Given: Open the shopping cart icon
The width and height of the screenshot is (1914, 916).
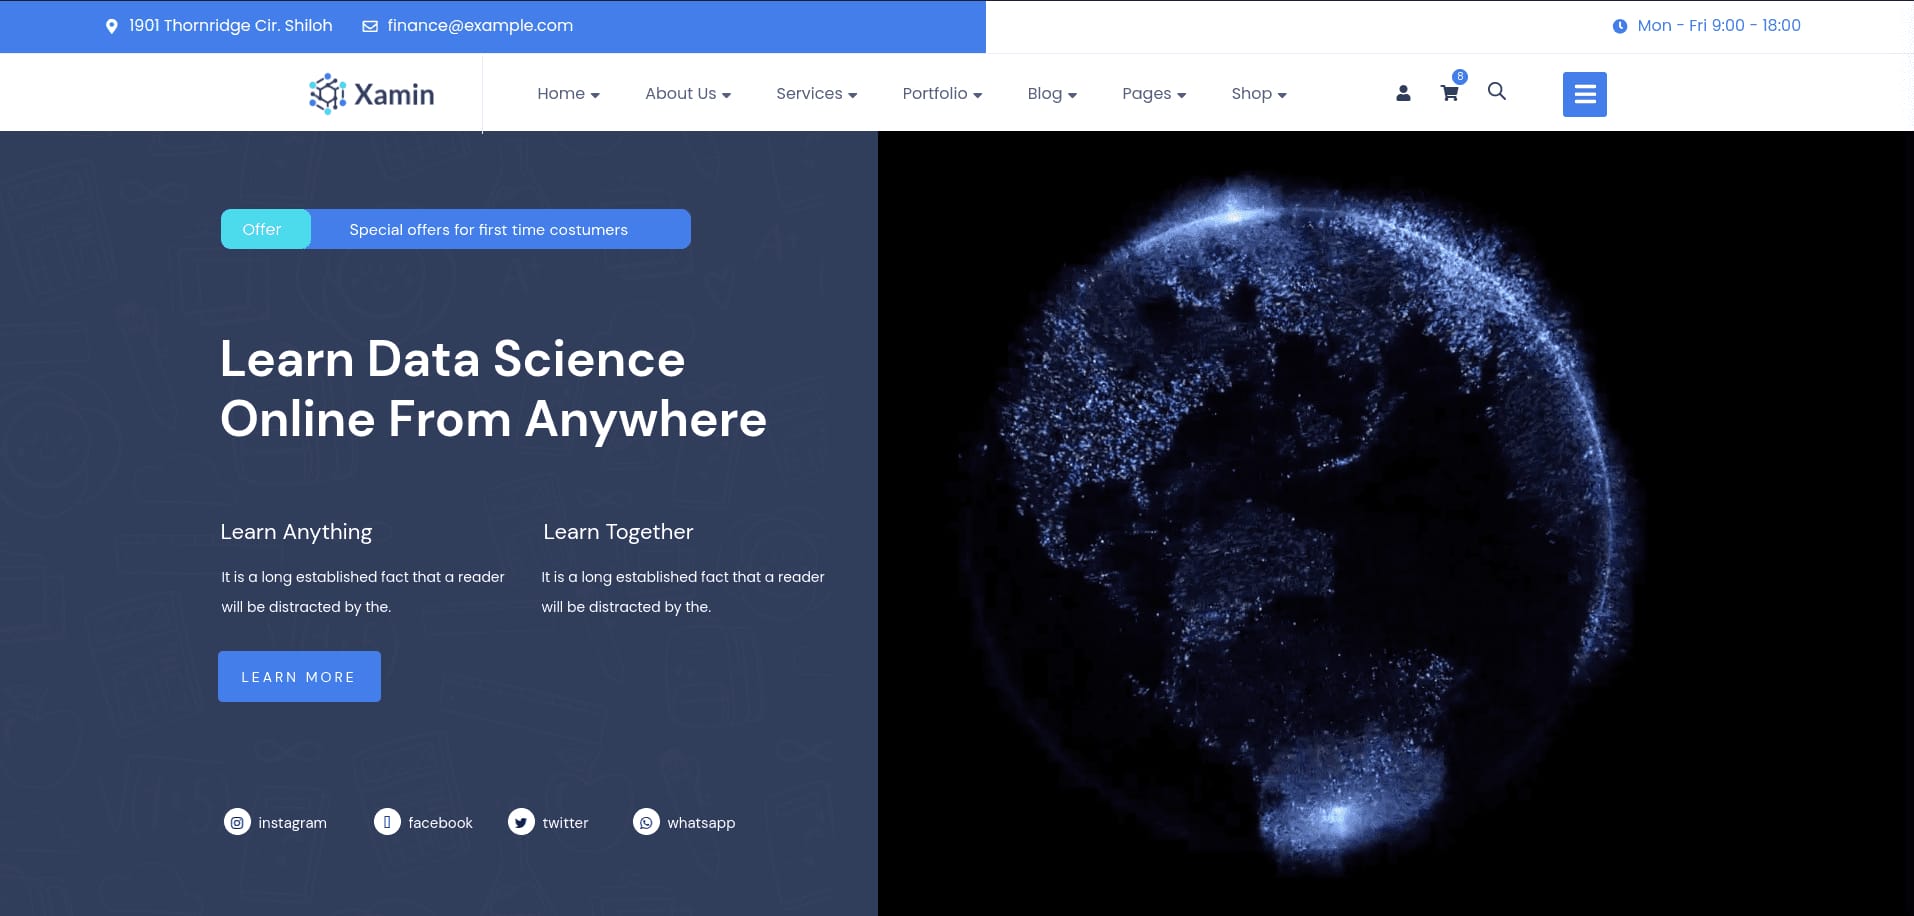Looking at the screenshot, I should point(1449,93).
